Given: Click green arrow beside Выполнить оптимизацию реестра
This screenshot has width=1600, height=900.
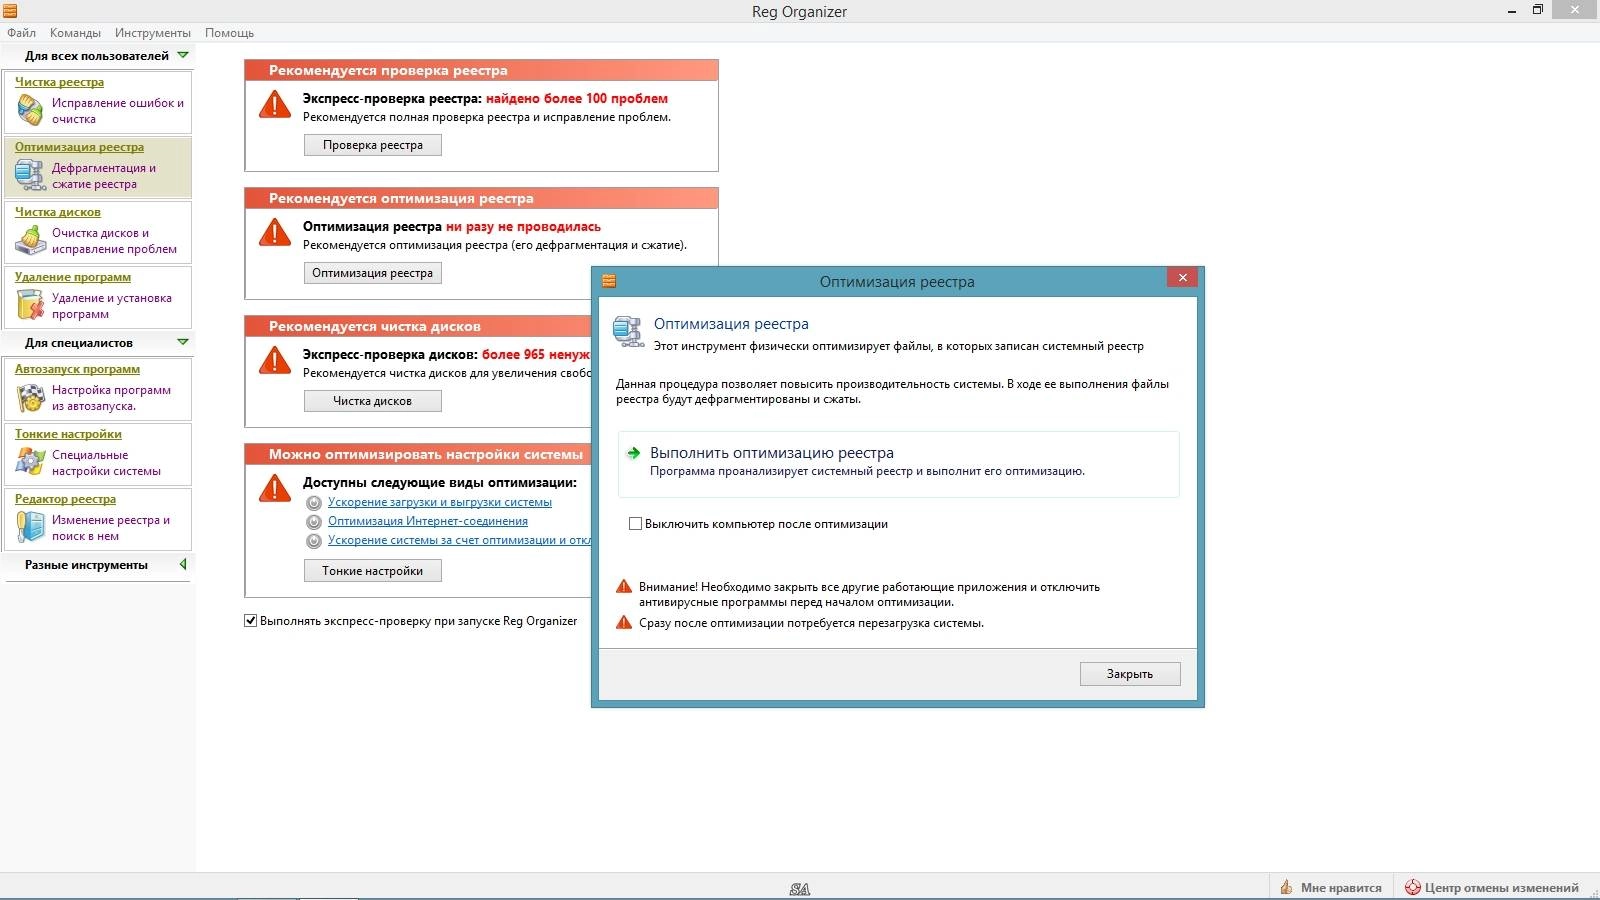Looking at the screenshot, I should pos(633,453).
